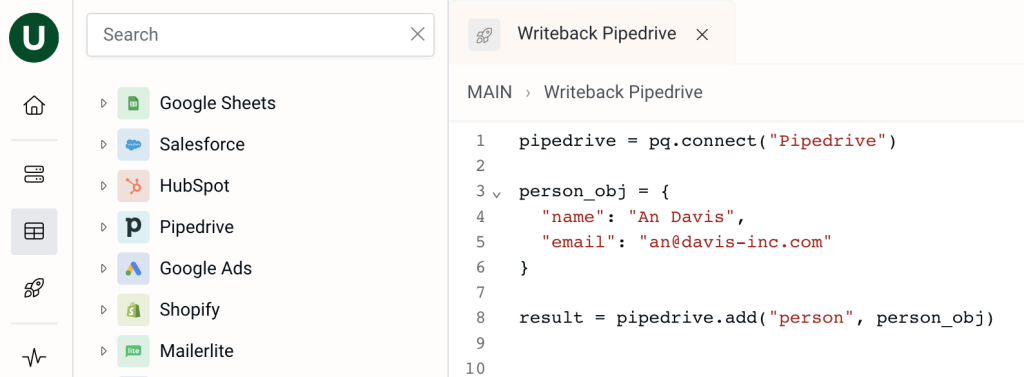This screenshot has width=1024, height=377.
Task: Select the Writeback Pipedrive tab
Action: click(592, 33)
